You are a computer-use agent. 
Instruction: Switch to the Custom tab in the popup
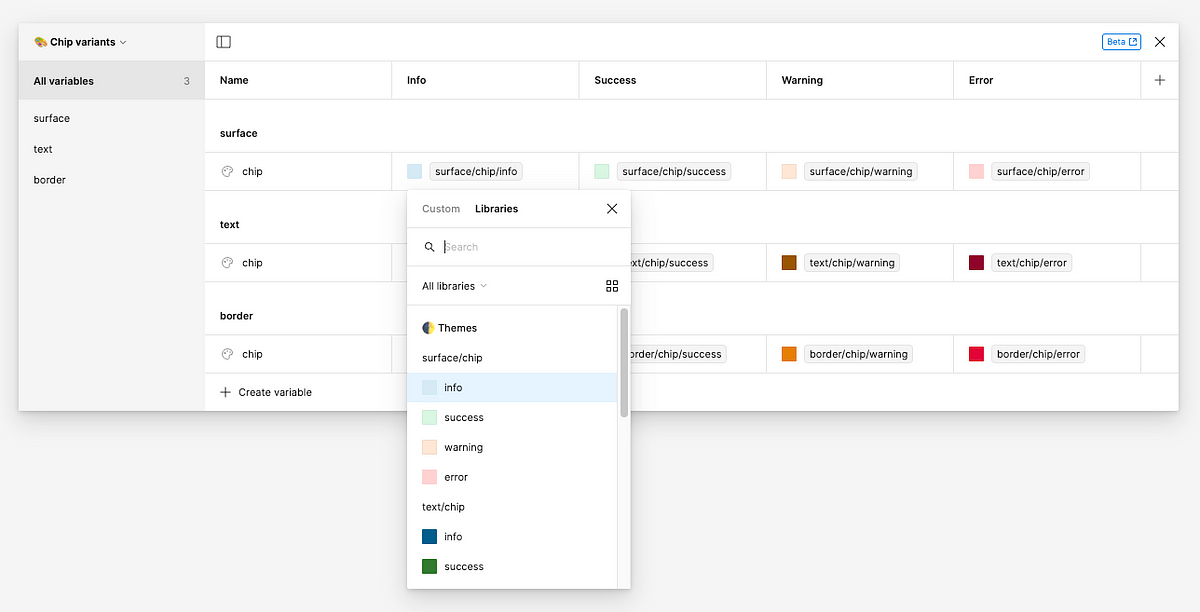440,208
